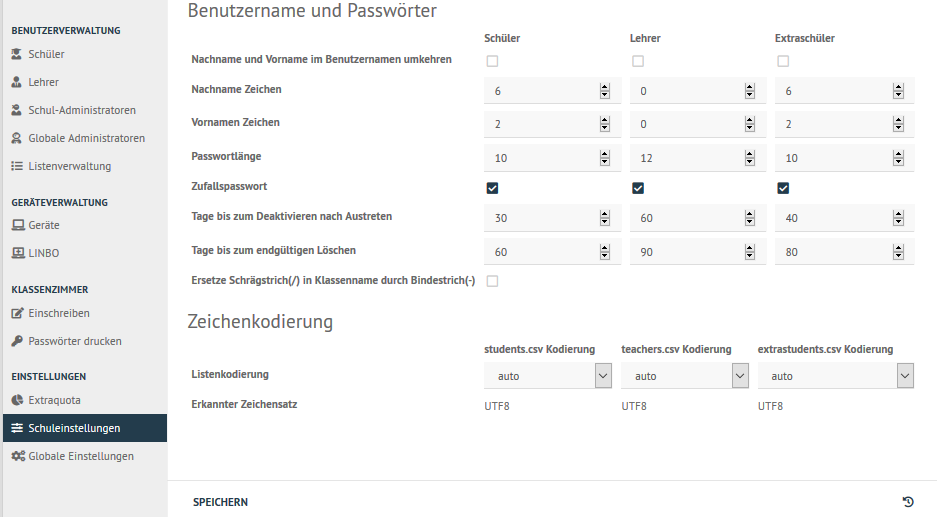937x517 pixels.
Task: Click Schüler Vornamen Zeichen spinner arrows
Action: click(x=605, y=124)
